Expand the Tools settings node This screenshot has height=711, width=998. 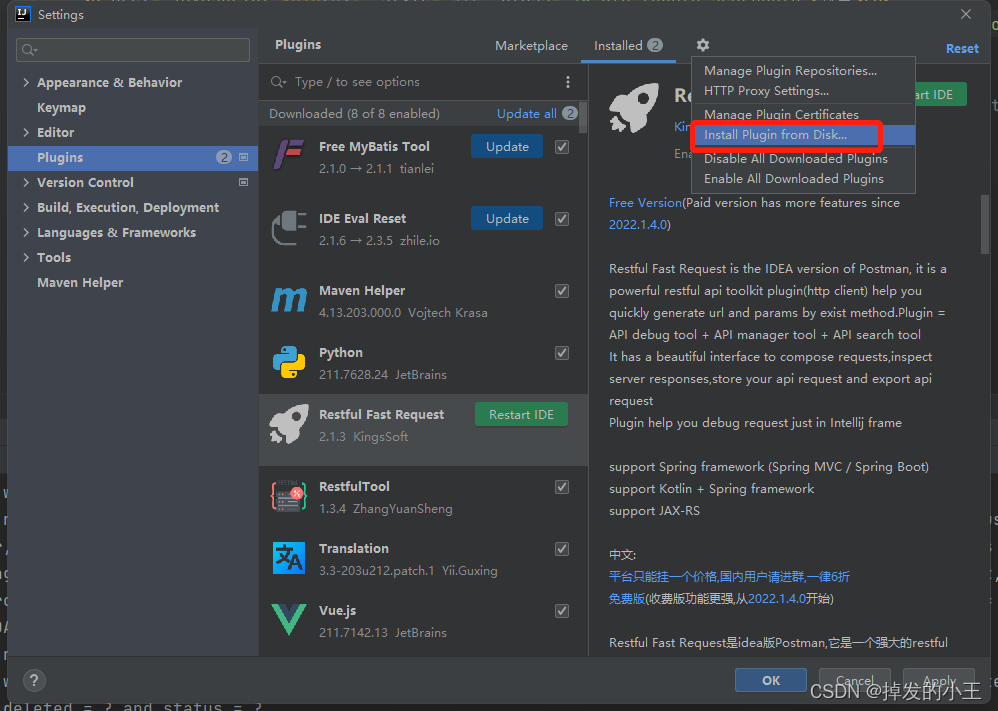(x=26, y=257)
